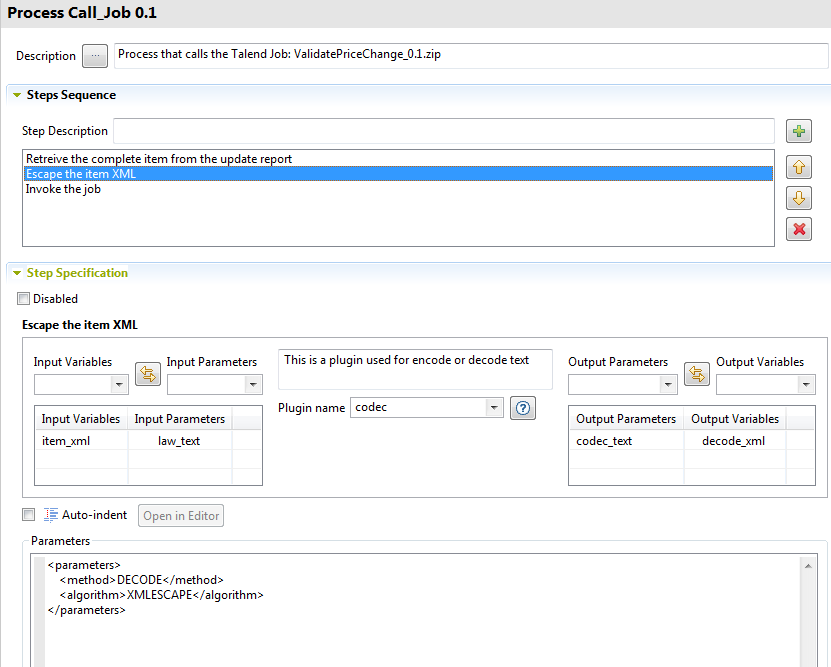The height and width of the screenshot is (667, 831).
Task: Click the Open in Editor button
Action: coord(180,516)
